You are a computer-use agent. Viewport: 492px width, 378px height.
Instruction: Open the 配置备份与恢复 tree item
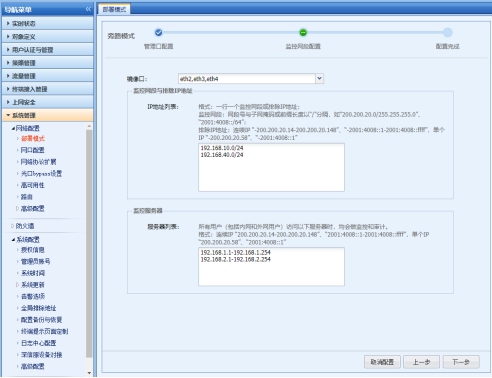click(41, 320)
